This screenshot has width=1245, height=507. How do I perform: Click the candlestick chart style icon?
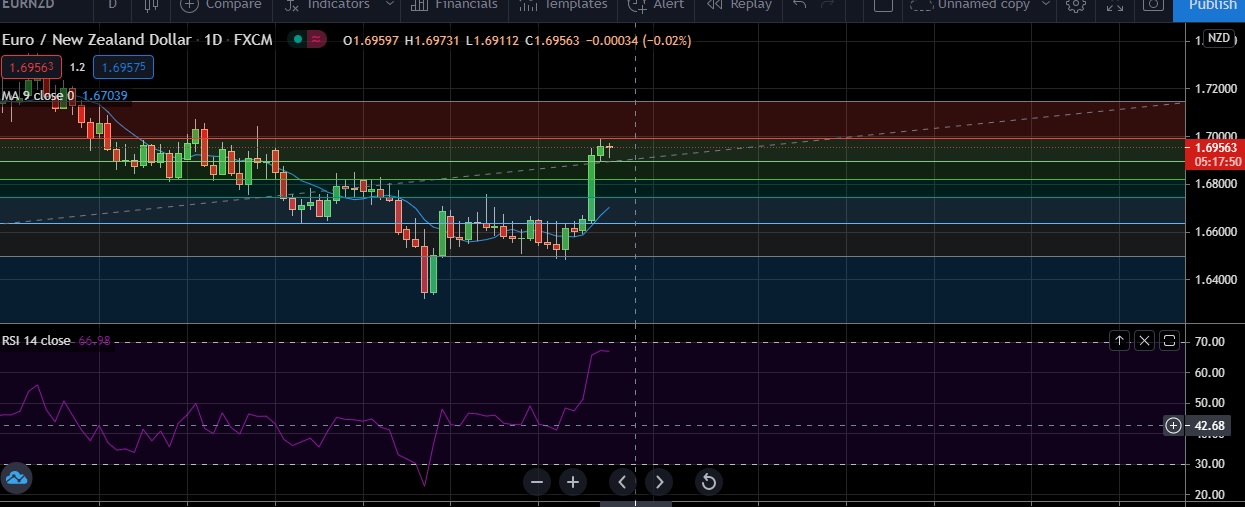(151, 5)
